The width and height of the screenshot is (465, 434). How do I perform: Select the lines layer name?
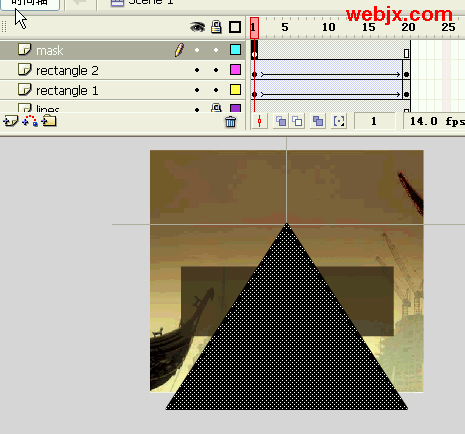click(48, 108)
